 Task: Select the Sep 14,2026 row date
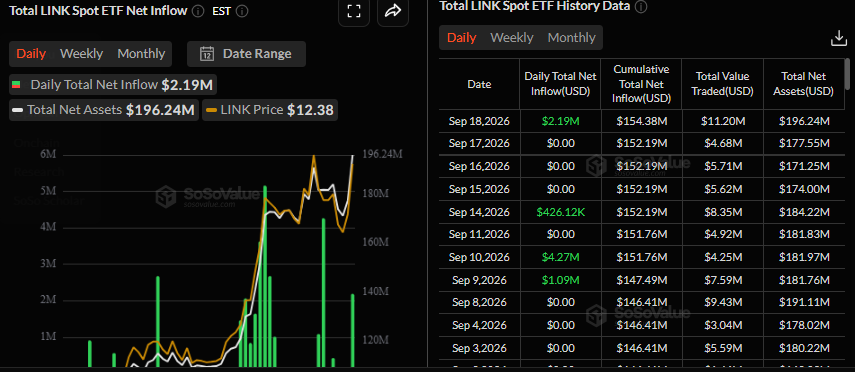pos(479,212)
